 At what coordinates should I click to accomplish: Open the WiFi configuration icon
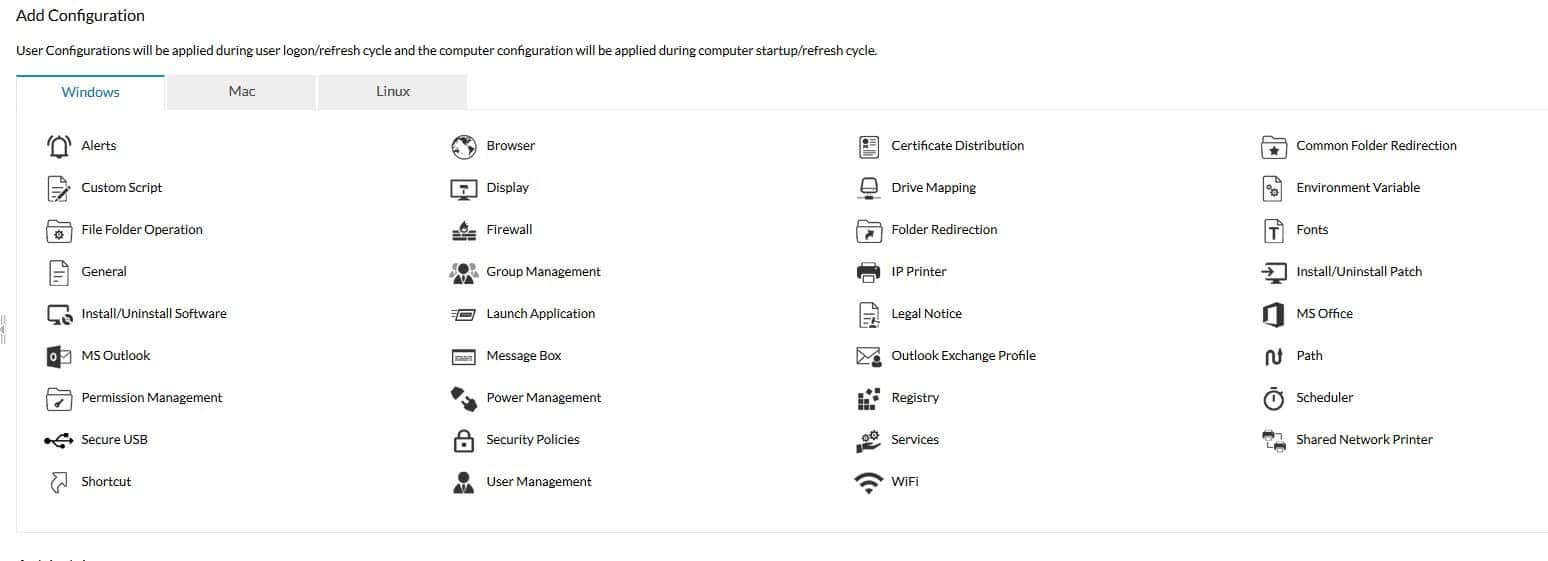pos(869,482)
